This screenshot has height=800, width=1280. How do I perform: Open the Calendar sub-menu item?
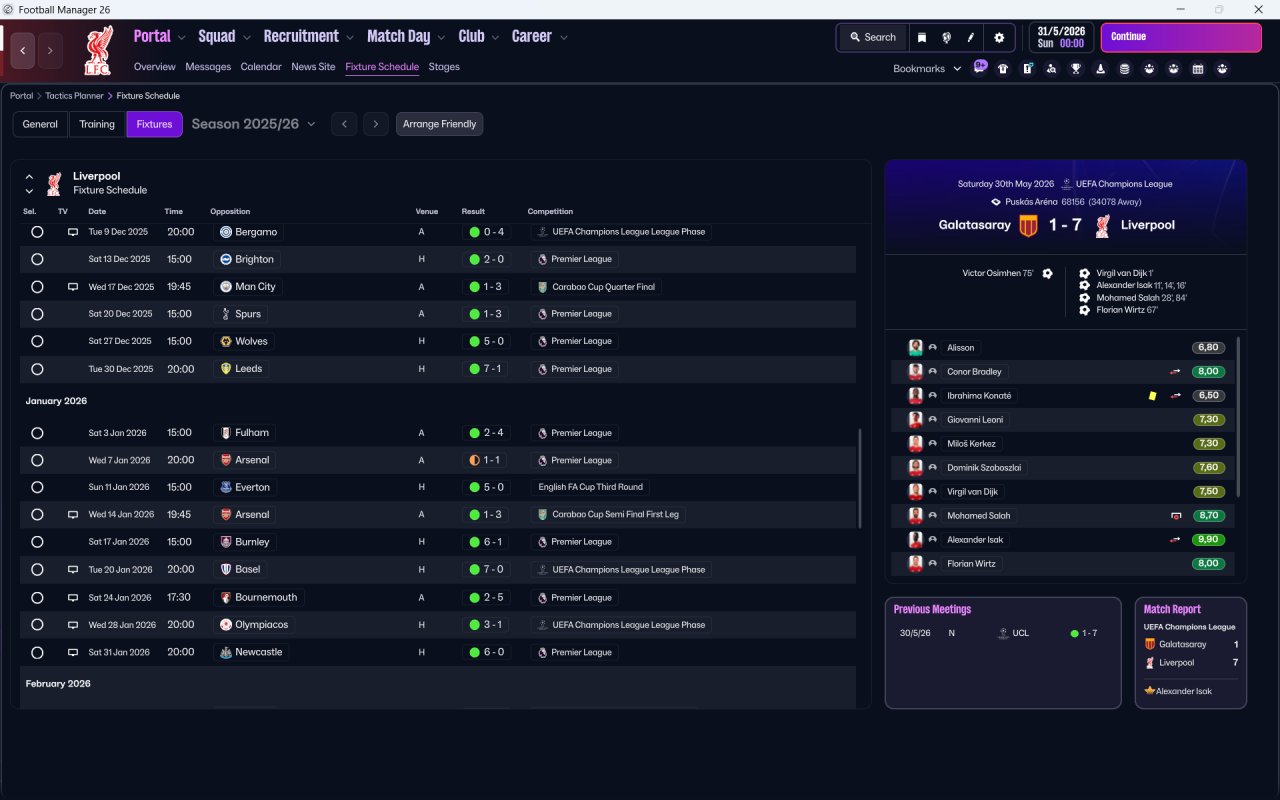[x=261, y=67]
